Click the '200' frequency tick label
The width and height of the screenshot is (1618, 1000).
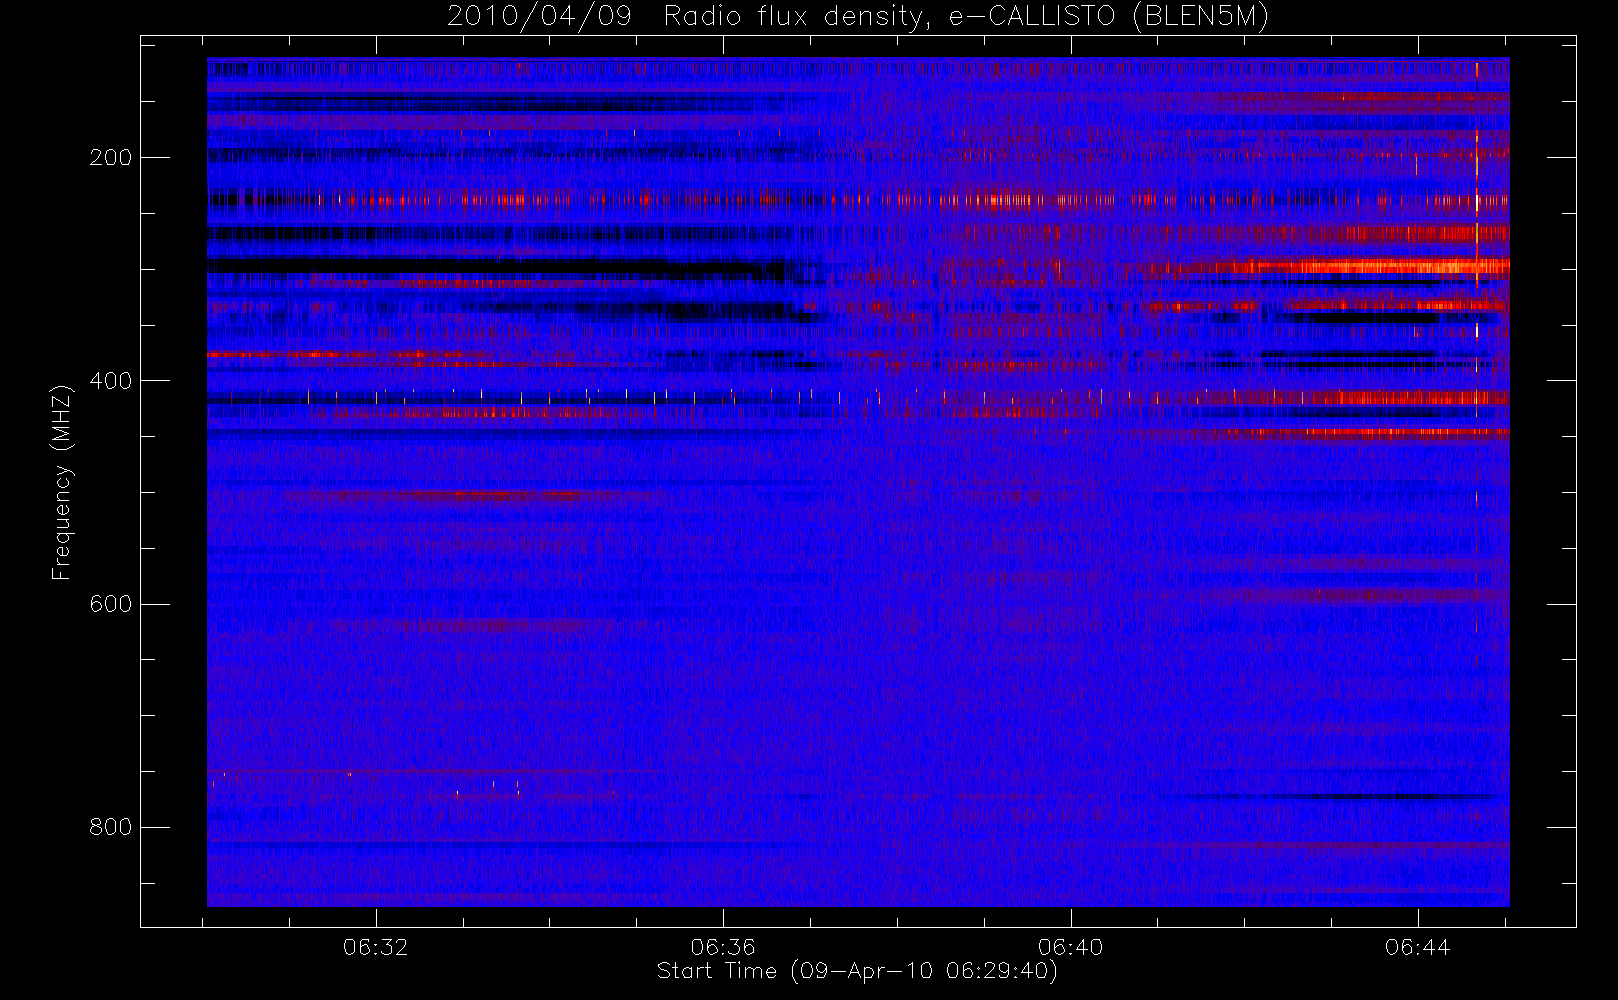coord(110,158)
